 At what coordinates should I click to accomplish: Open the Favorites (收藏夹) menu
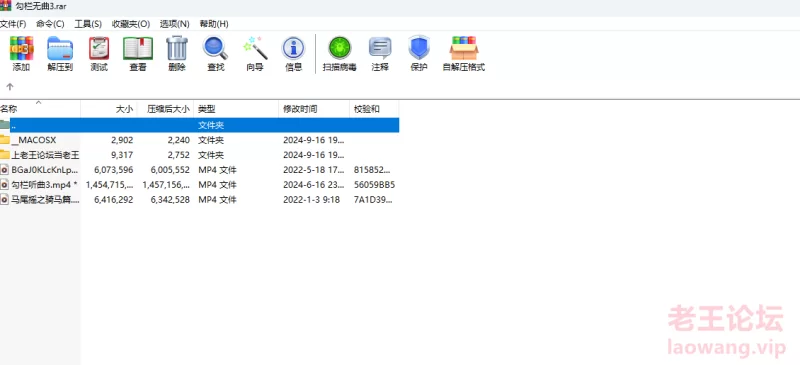tap(131, 24)
